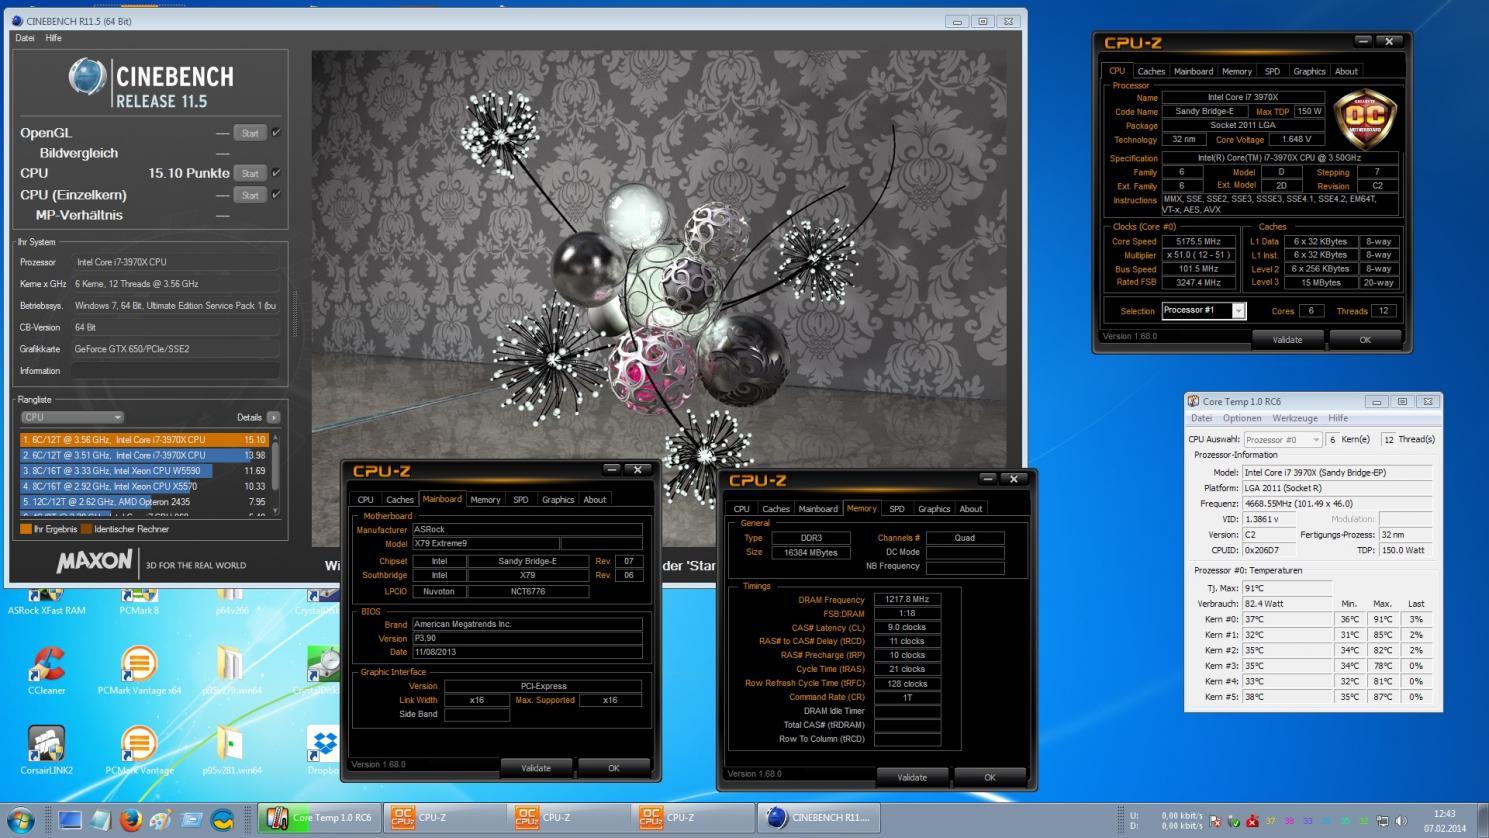Click DRAM Frequency value '1217.8 MHz'
1489x838 pixels.
click(x=907, y=599)
